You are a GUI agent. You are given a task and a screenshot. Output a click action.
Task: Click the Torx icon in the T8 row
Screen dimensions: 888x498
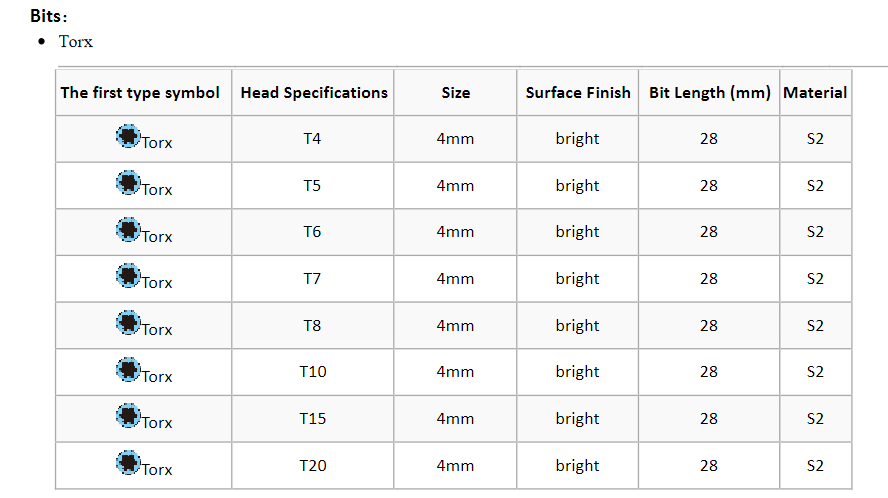[x=128, y=322]
